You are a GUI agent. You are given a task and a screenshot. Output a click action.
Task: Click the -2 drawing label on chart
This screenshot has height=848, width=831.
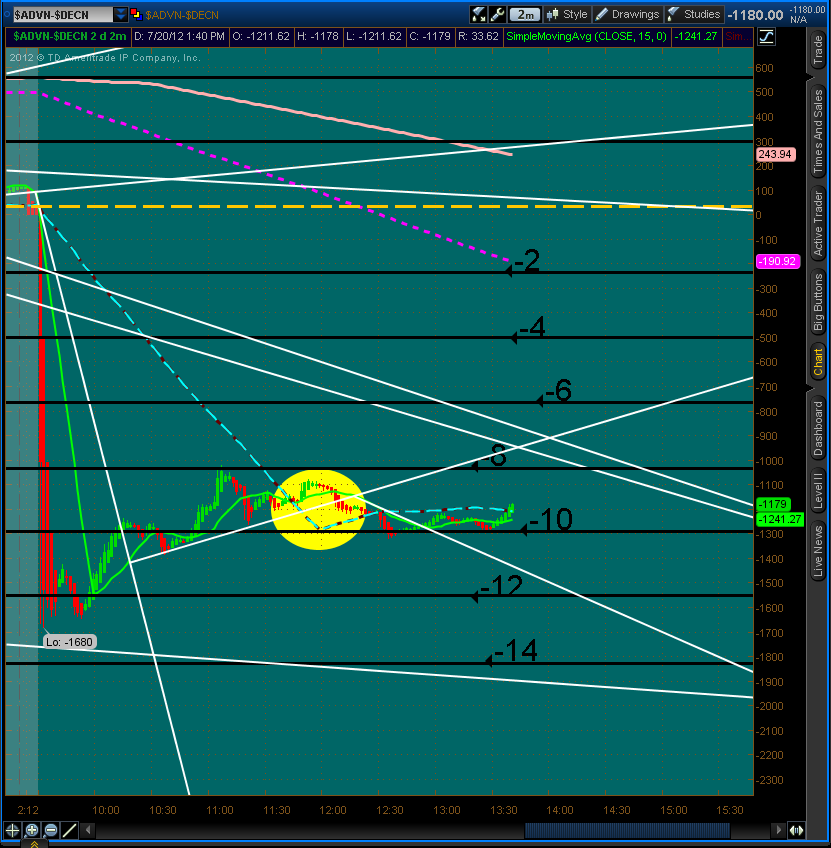point(527,260)
